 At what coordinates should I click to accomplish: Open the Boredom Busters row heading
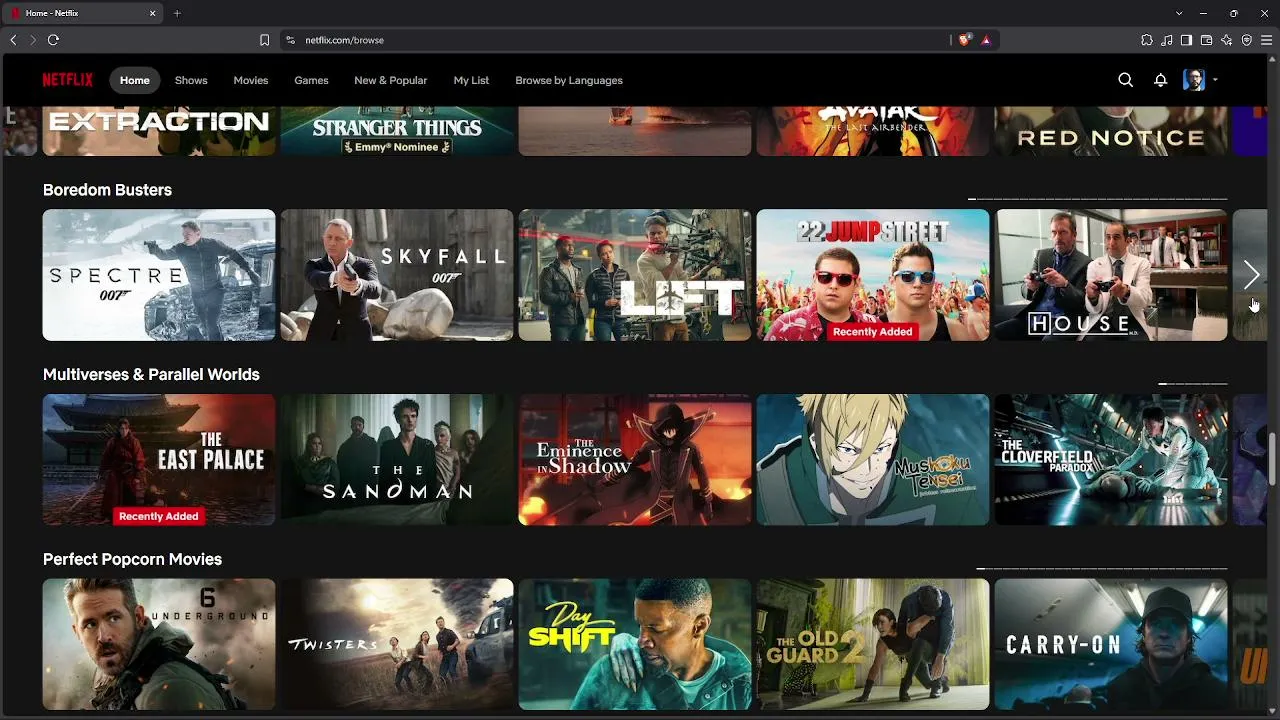(107, 190)
